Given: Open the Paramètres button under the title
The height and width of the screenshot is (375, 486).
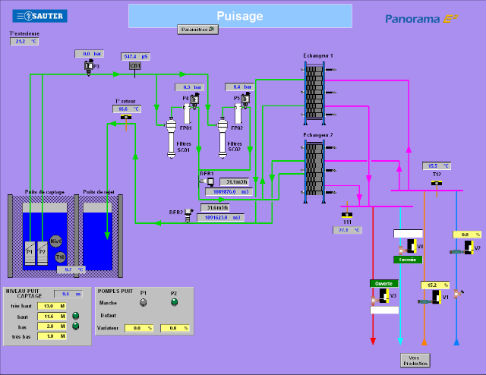Looking at the screenshot, I should tap(198, 29).
